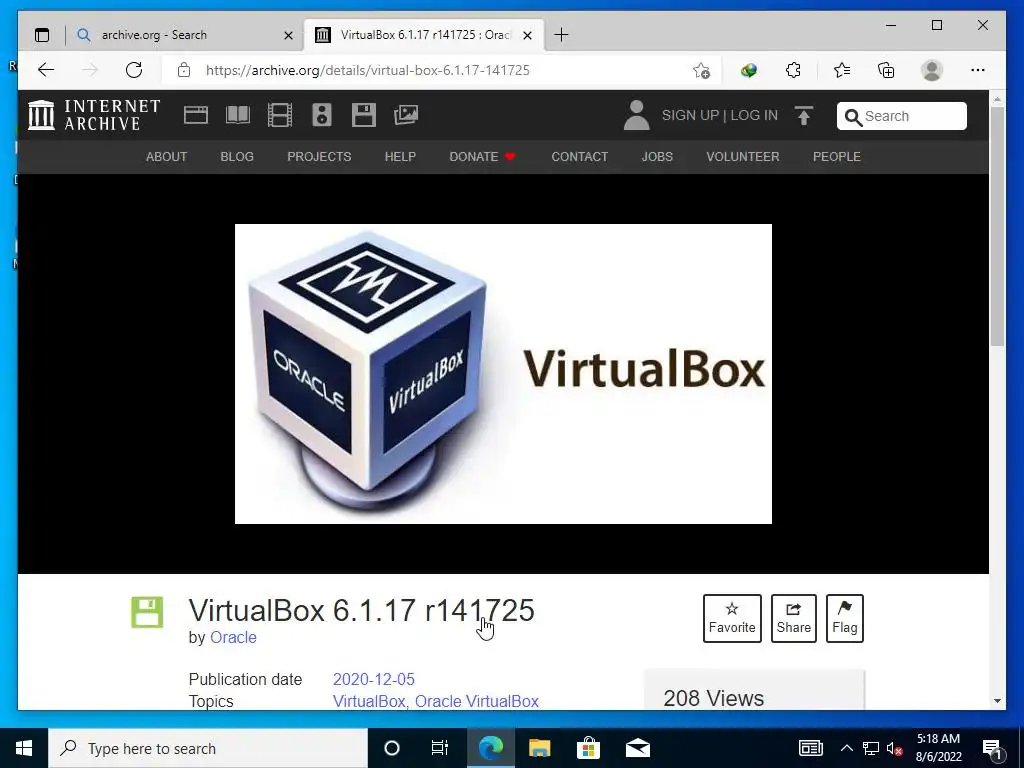Open the Oracle creator link
1024x768 pixels.
[x=233, y=637]
